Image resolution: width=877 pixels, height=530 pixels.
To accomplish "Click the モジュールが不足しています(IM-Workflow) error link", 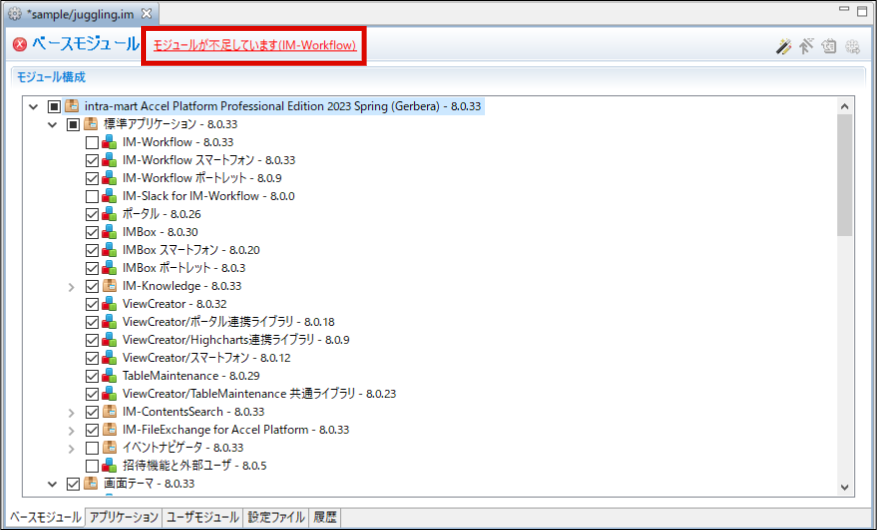I will (254, 45).
